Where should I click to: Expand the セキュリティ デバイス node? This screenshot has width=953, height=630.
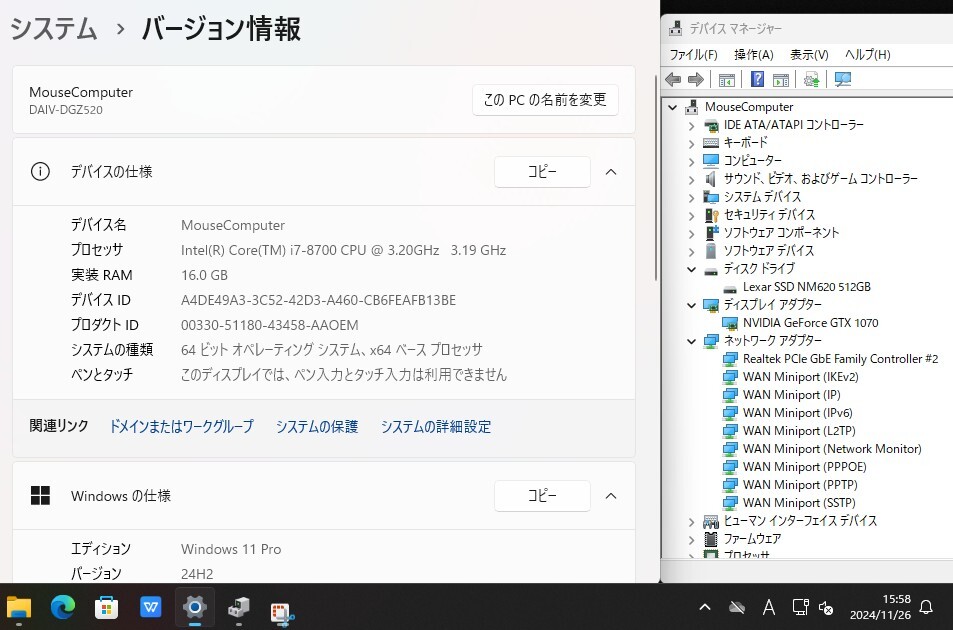(691, 216)
